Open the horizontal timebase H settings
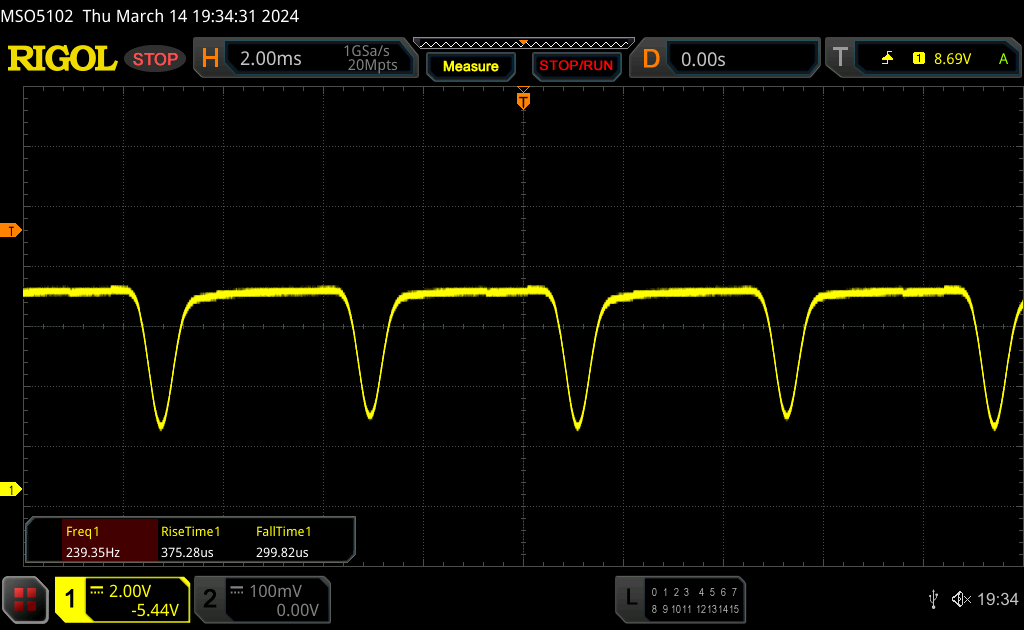Screen dimensions: 1024x630 click(x=210, y=59)
